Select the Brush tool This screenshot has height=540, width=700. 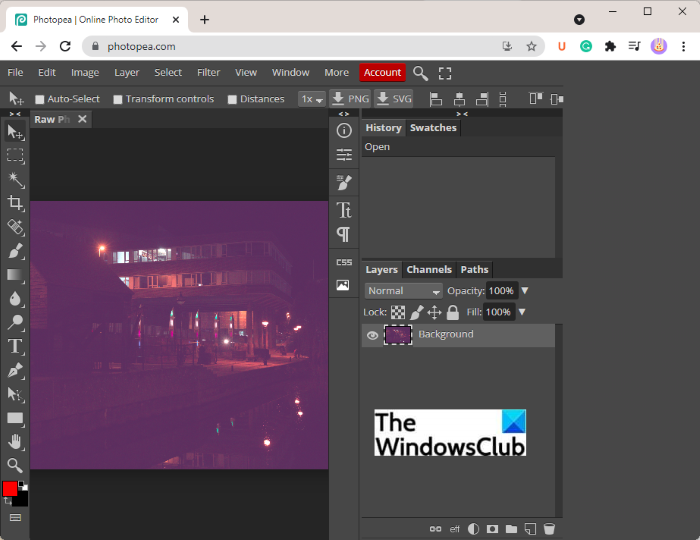tap(15, 251)
